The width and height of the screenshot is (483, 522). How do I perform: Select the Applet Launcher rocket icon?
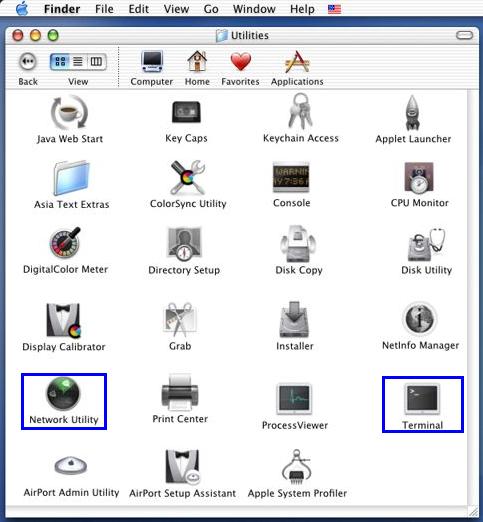pos(412,113)
